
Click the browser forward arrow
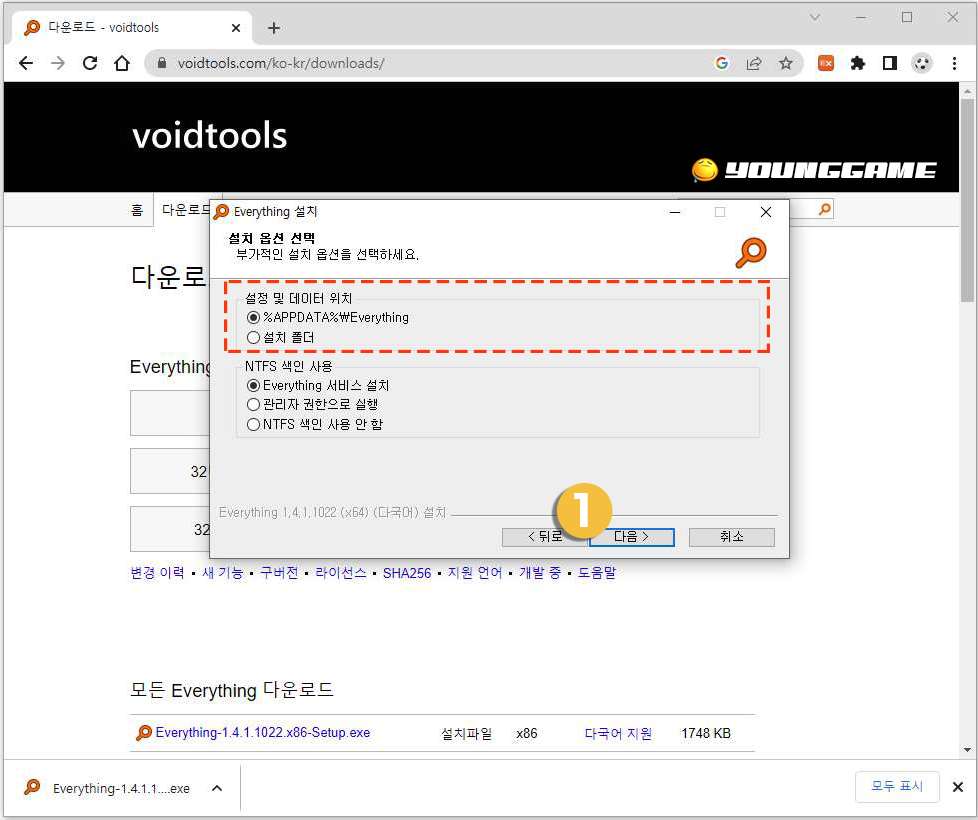coord(58,63)
